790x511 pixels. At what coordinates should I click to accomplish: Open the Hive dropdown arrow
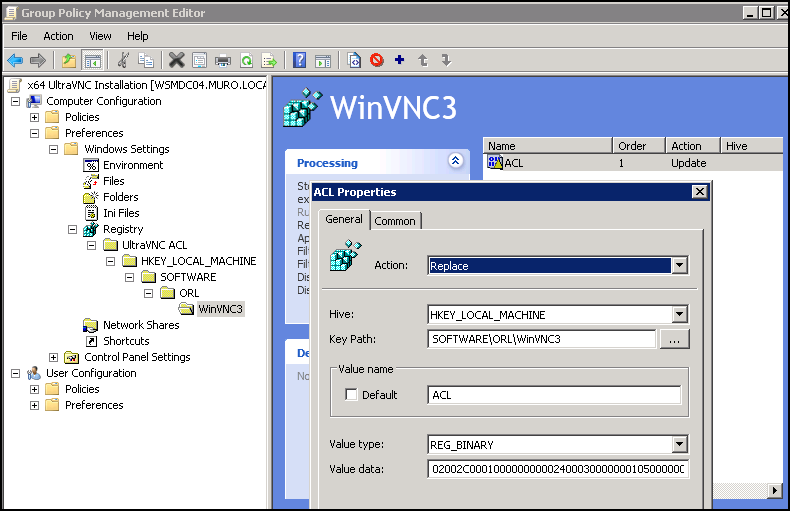point(680,315)
